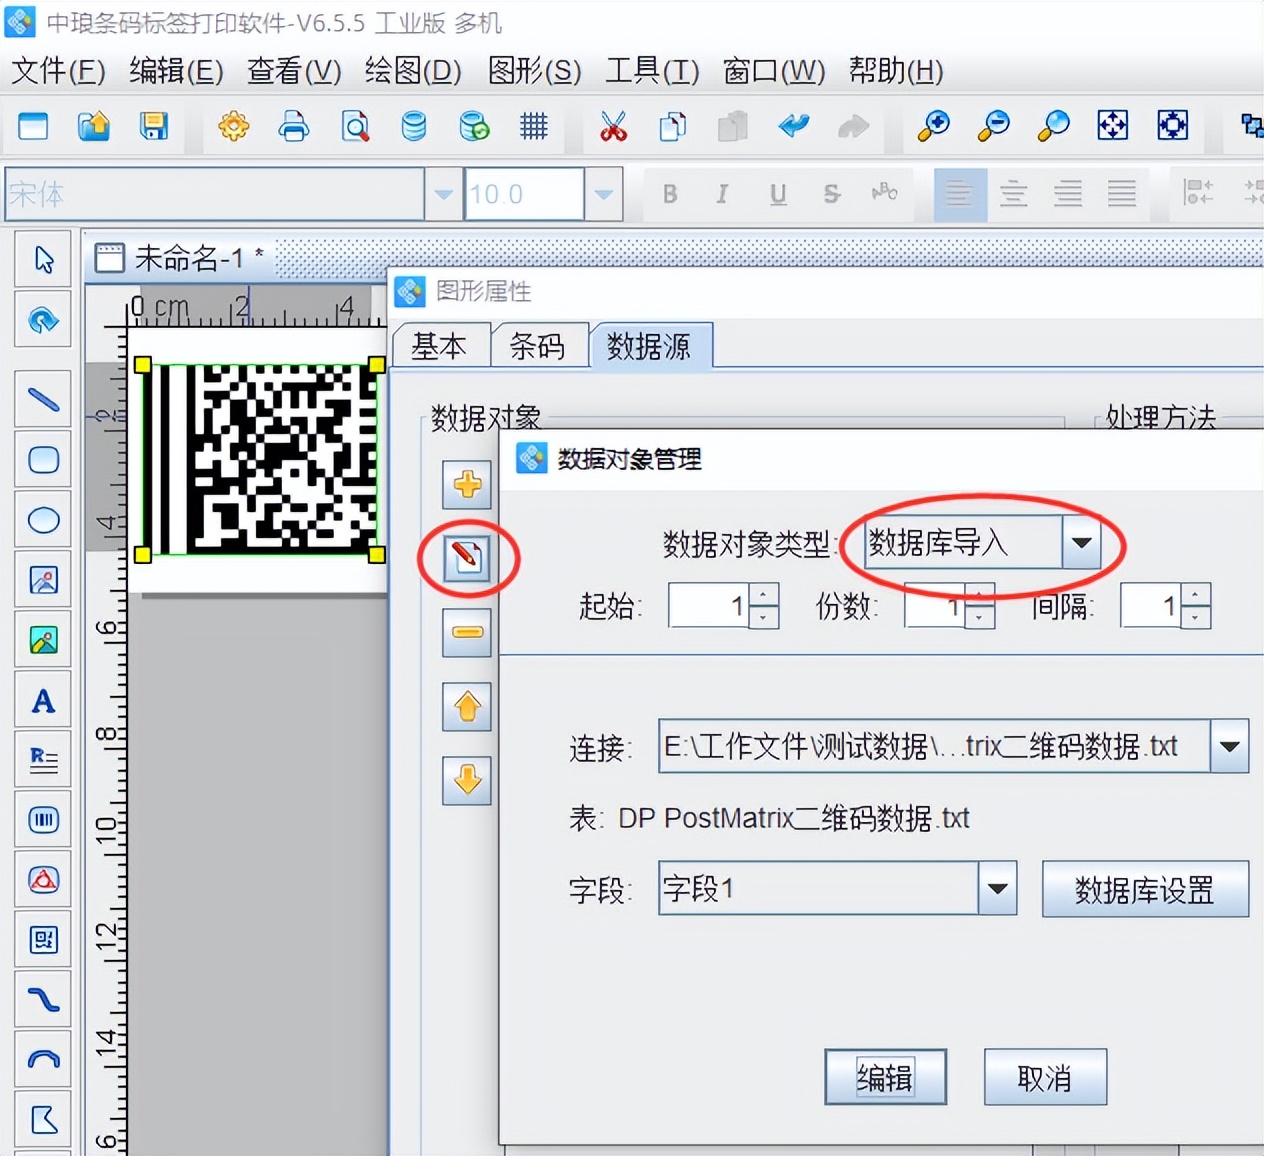Toggle italic formatting I
The width and height of the screenshot is (1264, 1156).
tap(722, 194)
